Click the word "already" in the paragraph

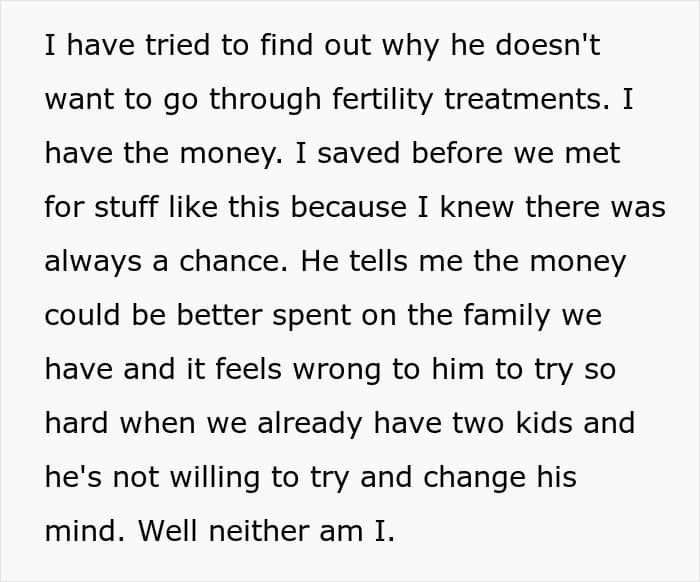[x=309, y=424]
